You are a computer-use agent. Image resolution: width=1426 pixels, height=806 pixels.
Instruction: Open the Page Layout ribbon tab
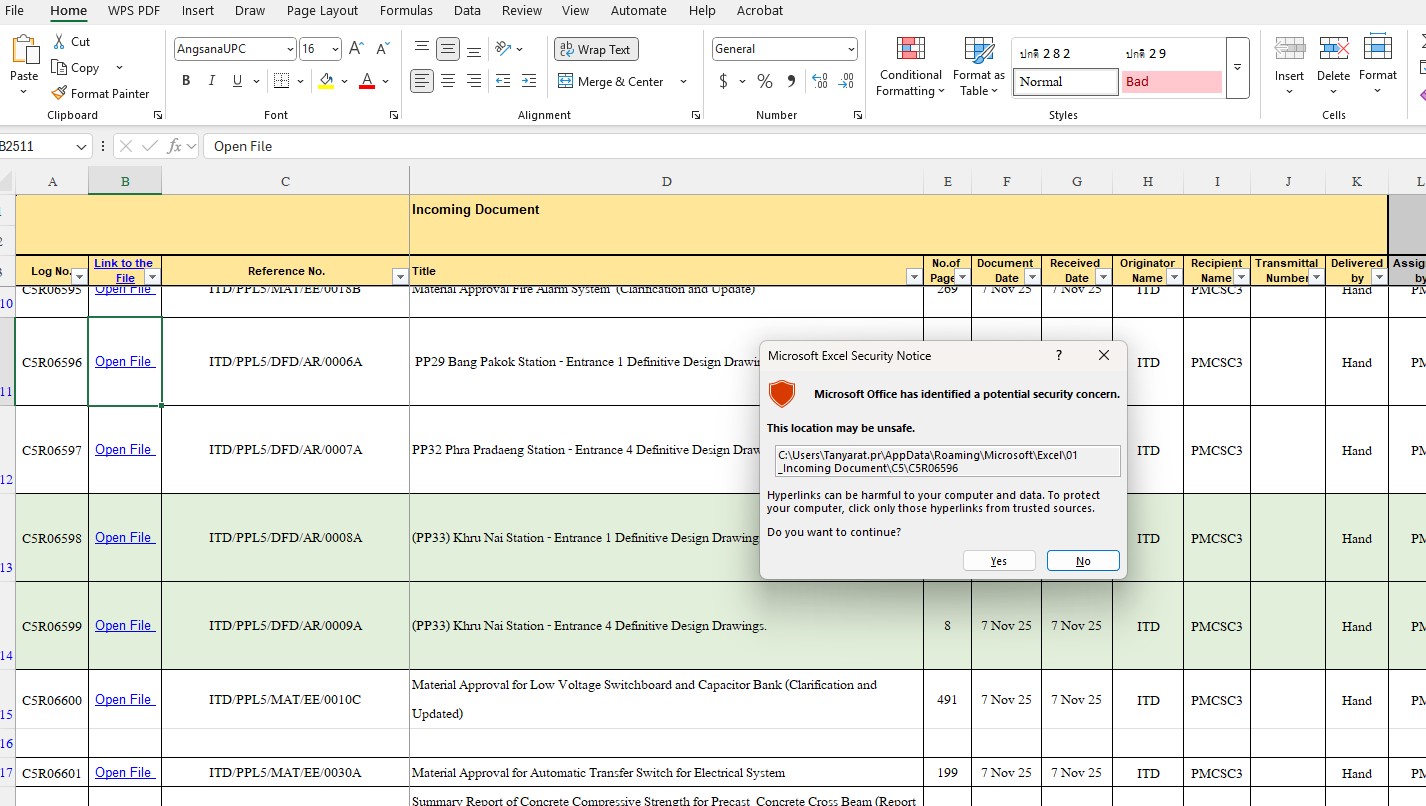click(322, 11)
